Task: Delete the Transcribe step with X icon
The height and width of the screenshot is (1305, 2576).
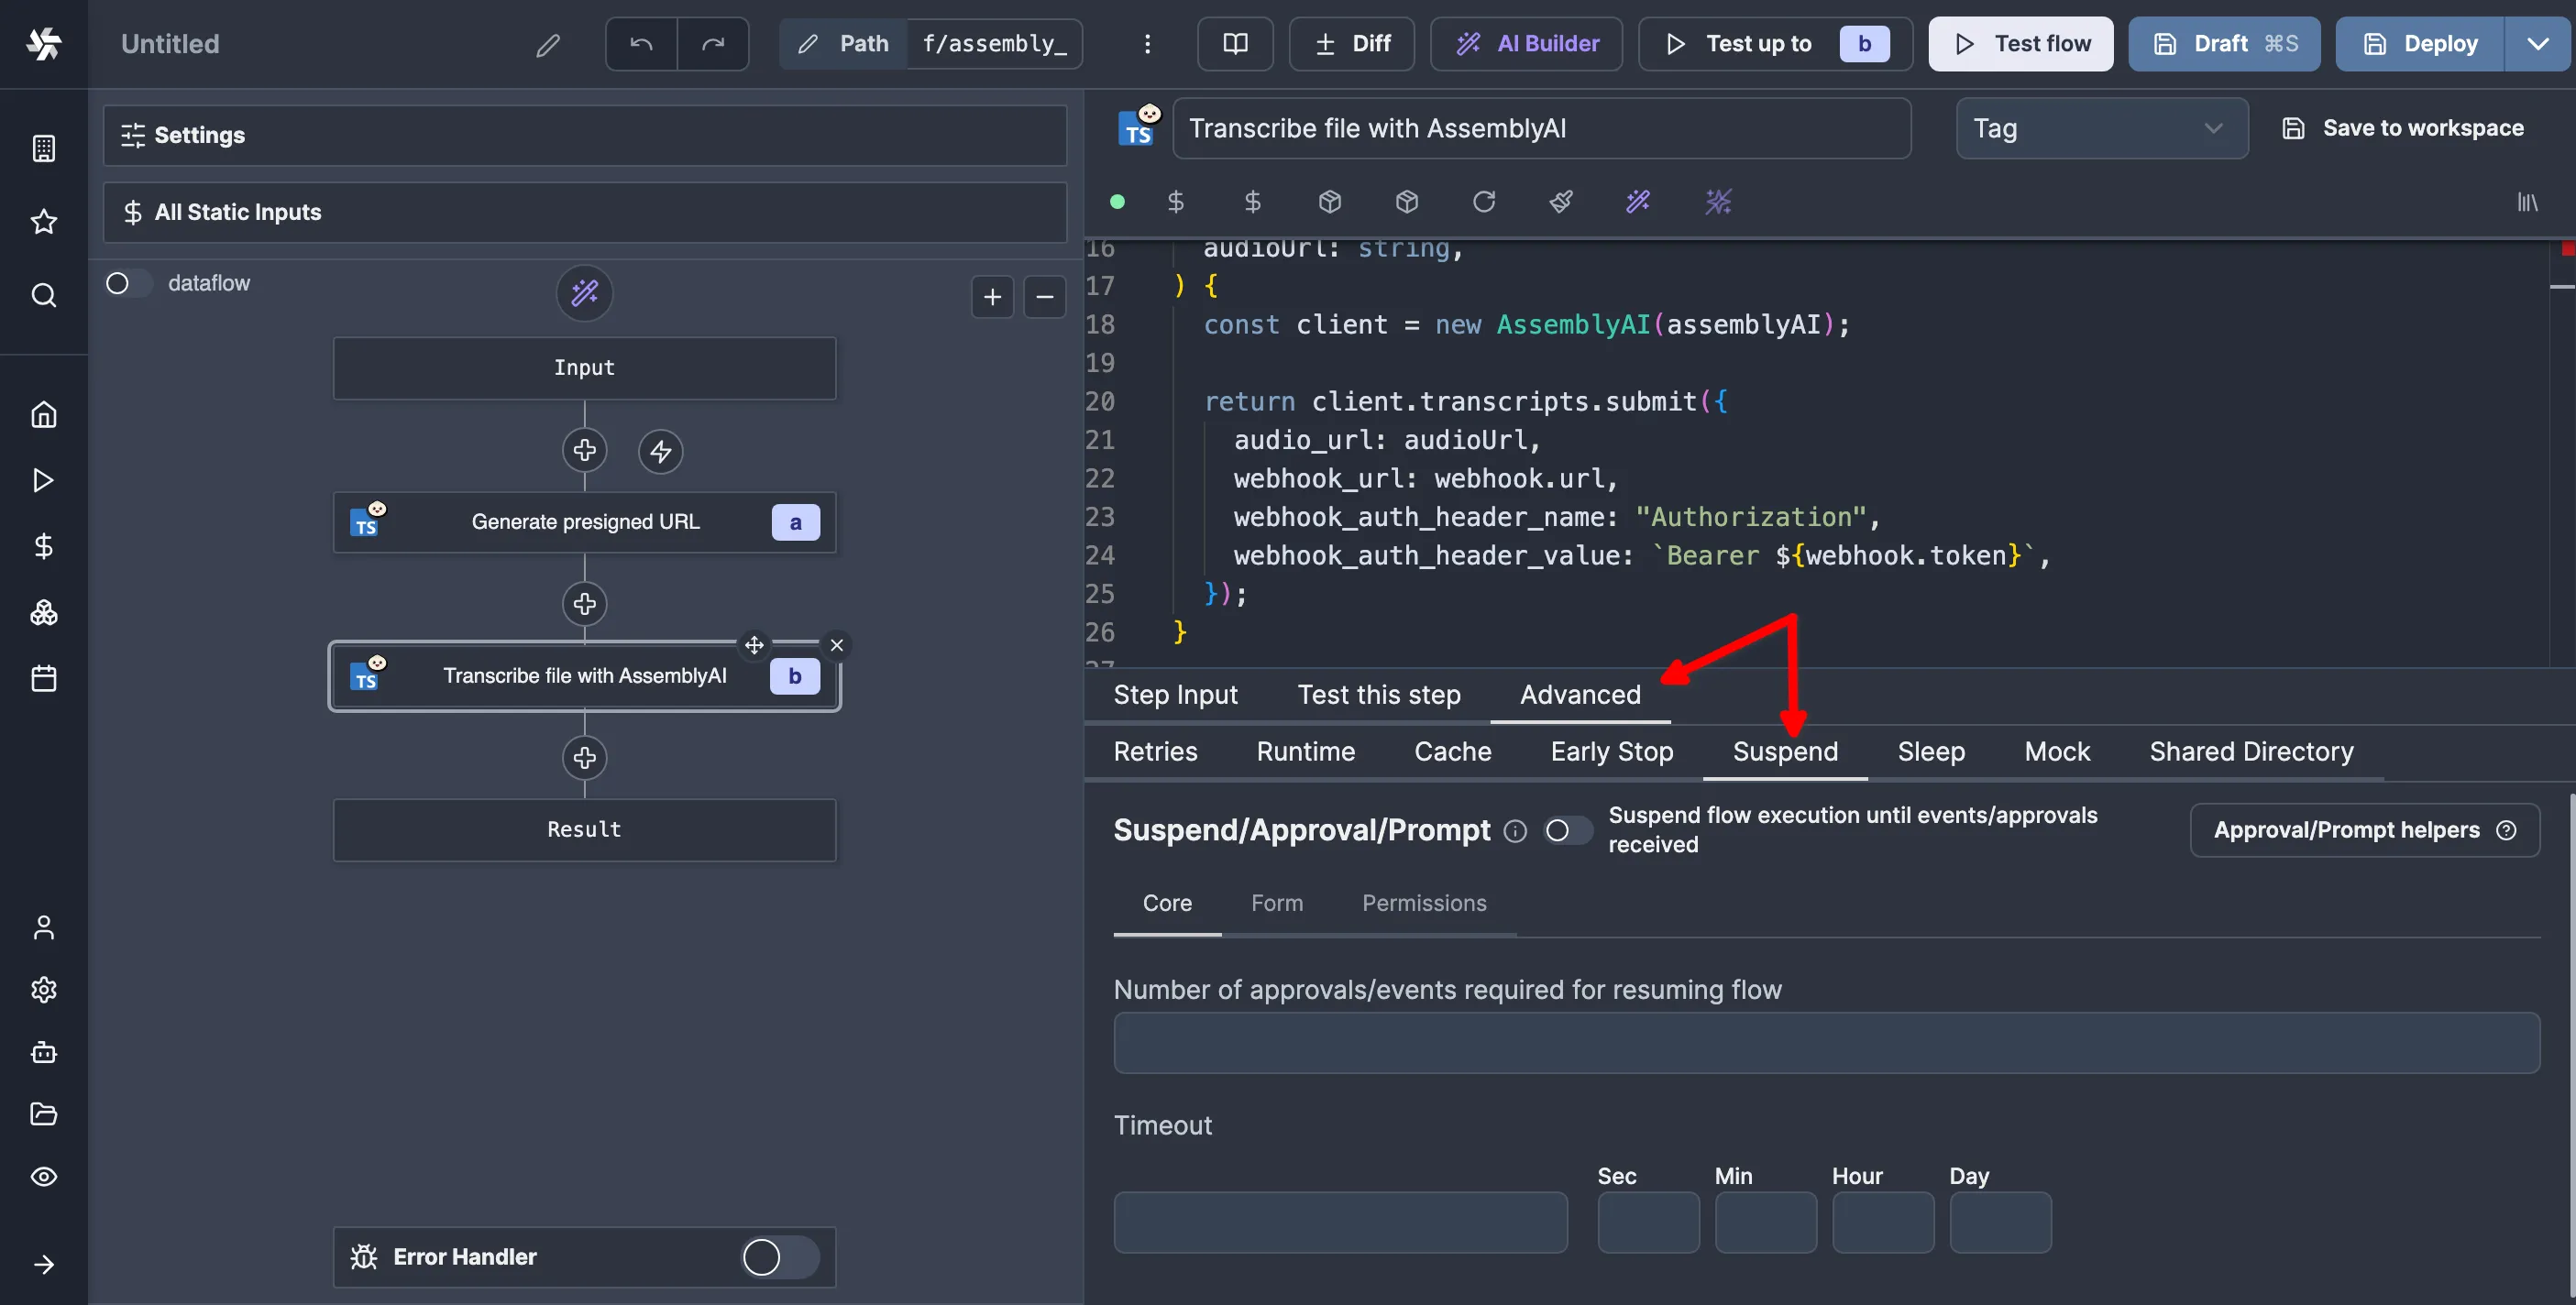Action: point(837,645)
